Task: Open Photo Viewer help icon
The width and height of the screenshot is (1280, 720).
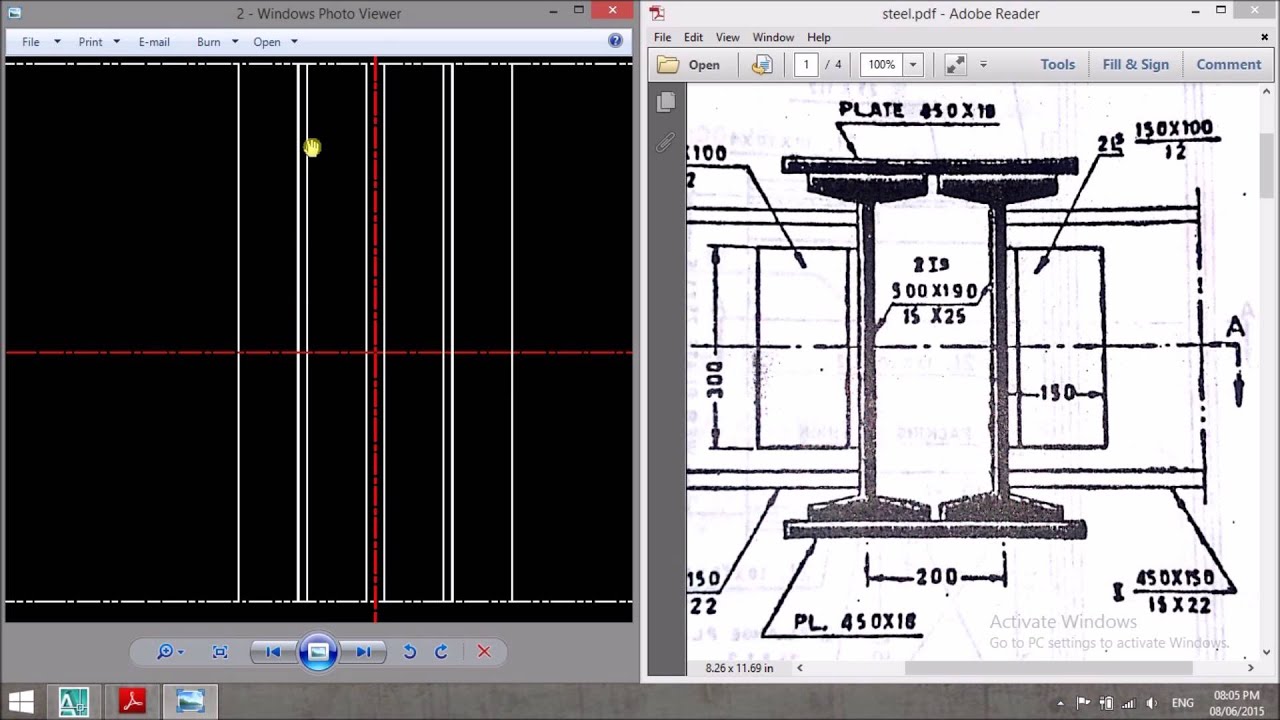Action: tap(615, 41)
